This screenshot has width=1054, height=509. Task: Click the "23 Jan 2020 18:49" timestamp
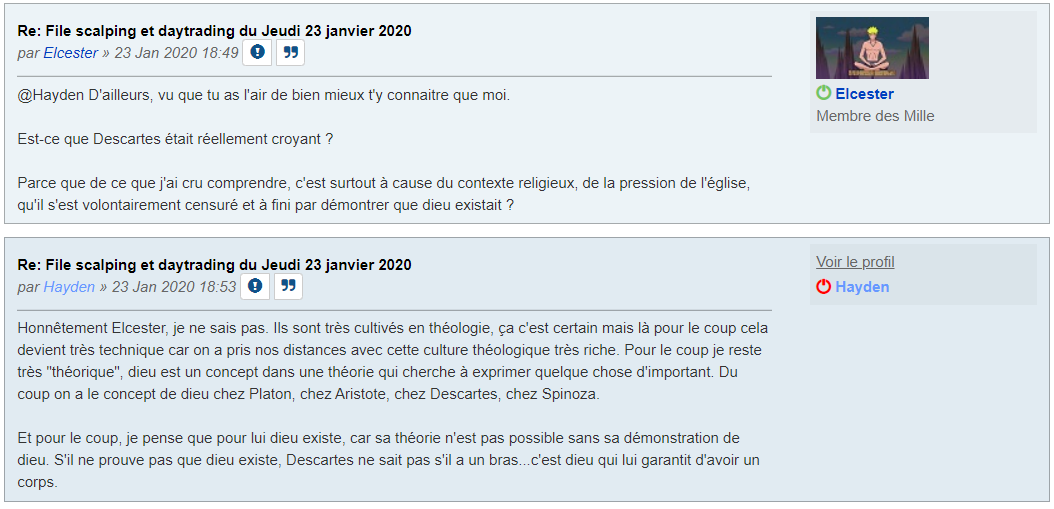click(x=176, y=53)
